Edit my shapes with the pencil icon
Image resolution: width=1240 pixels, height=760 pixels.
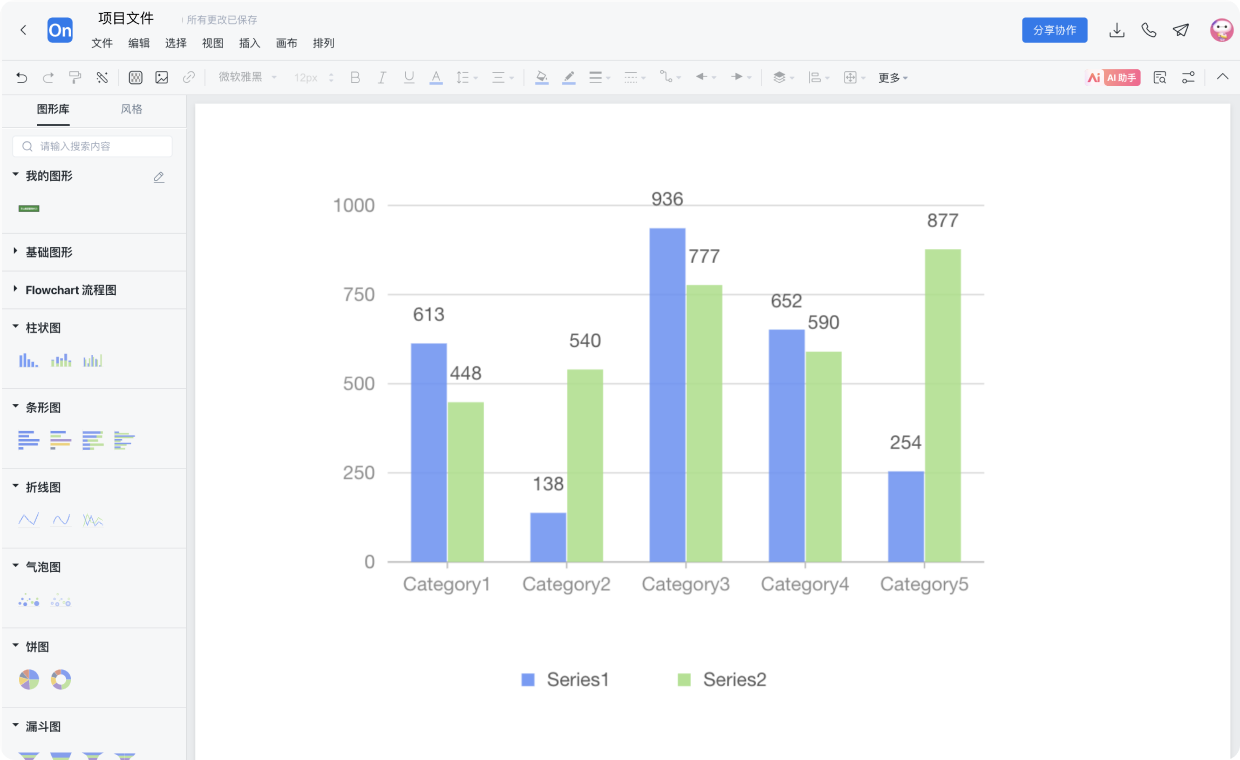pos(159,177)
